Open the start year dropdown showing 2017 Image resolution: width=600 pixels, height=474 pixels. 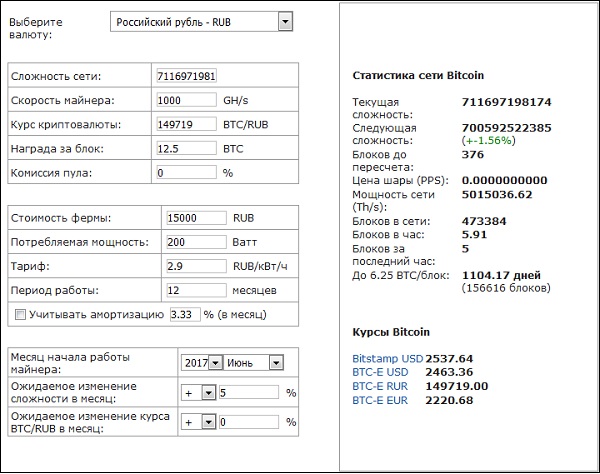coord(201,363)
